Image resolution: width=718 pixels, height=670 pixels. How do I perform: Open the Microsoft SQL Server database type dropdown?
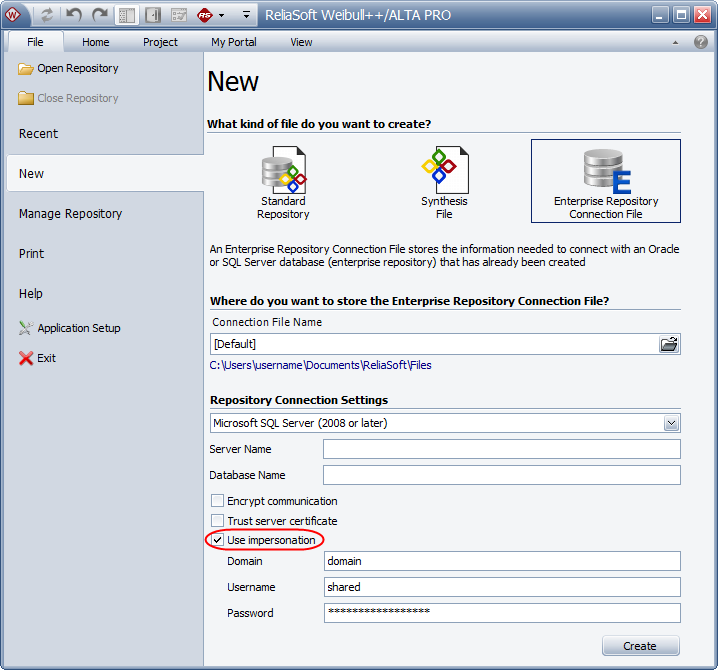click(x=671, y=423)
